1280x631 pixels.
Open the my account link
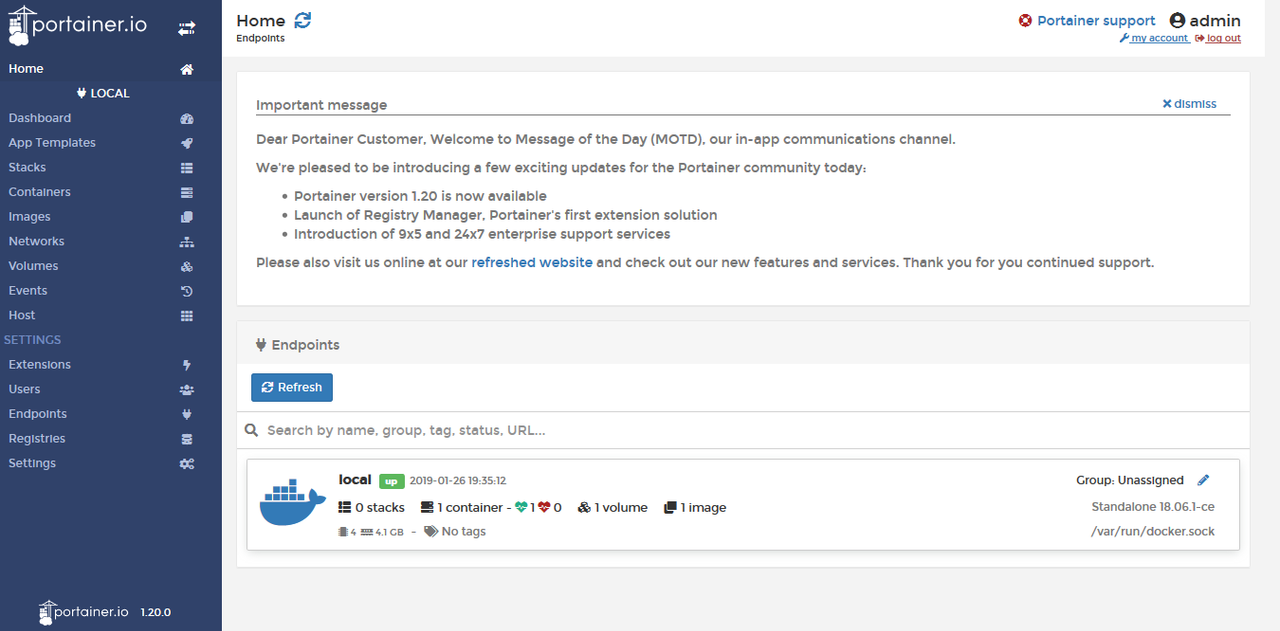click(1155, 39)
